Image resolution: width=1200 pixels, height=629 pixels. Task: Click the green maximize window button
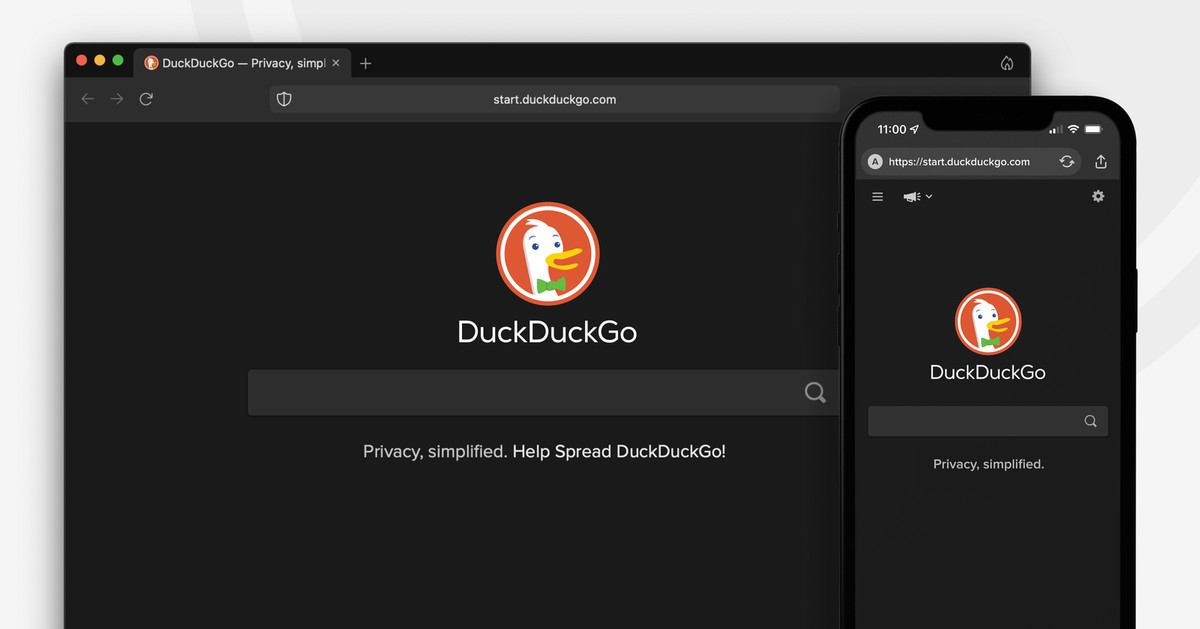pos(118,61)
